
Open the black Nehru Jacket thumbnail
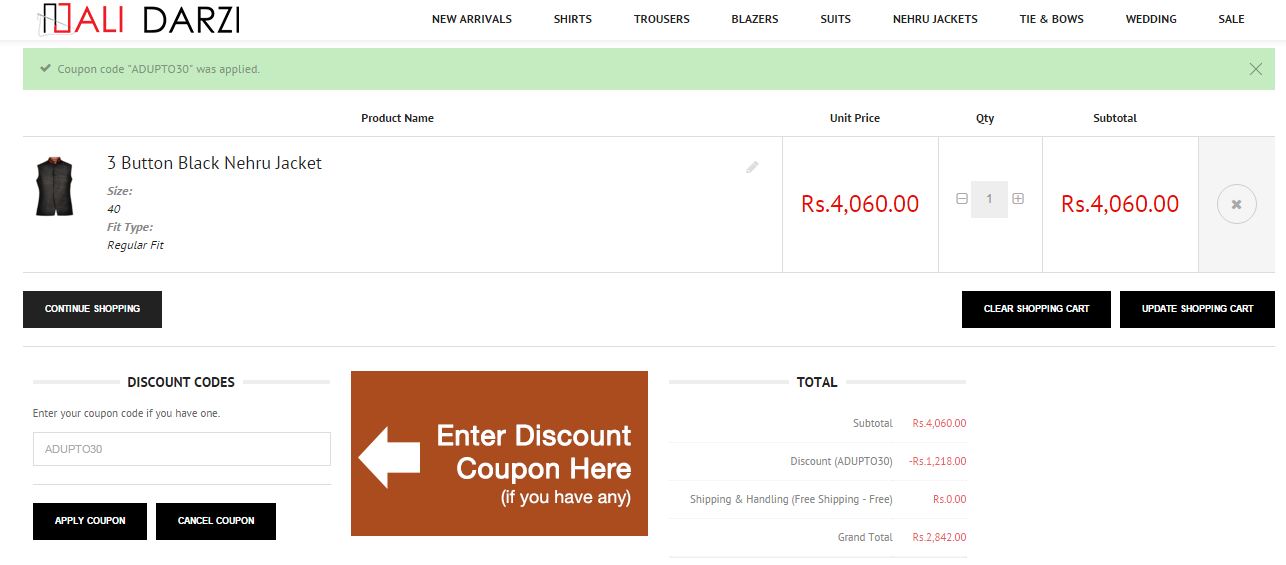(55, 186)
